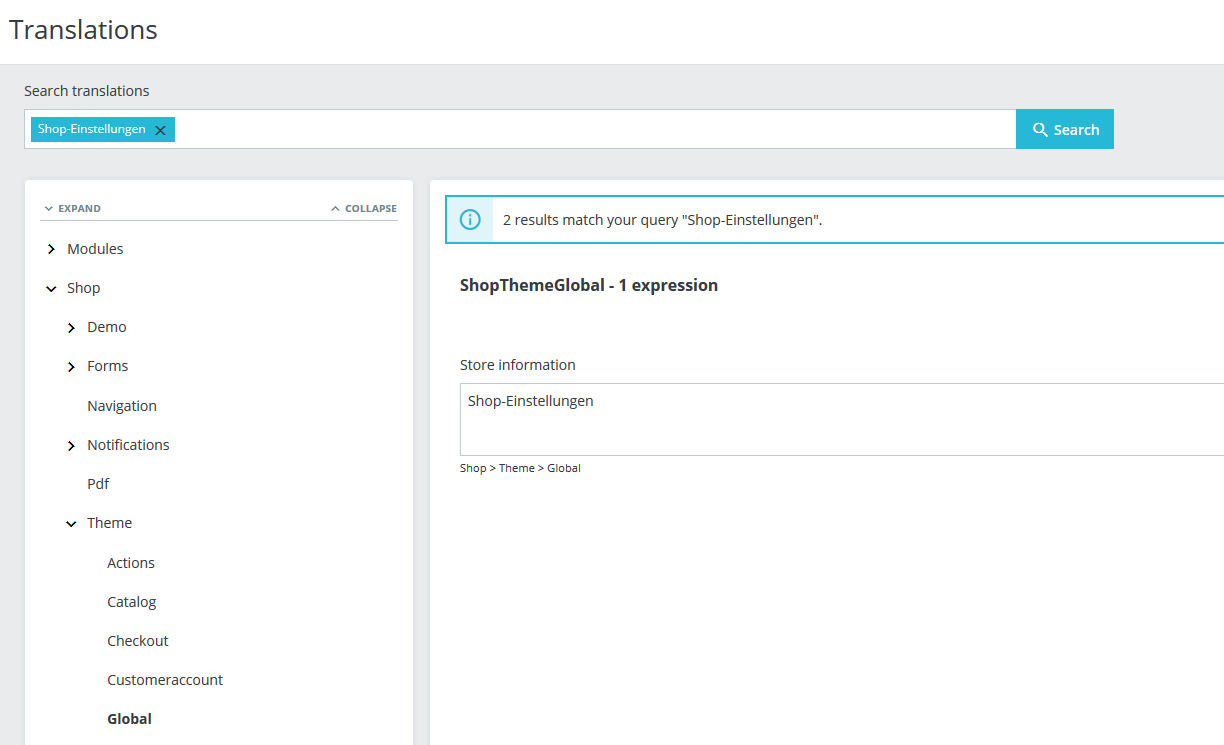
Task: Select Global under Theme
Action: 130,719
